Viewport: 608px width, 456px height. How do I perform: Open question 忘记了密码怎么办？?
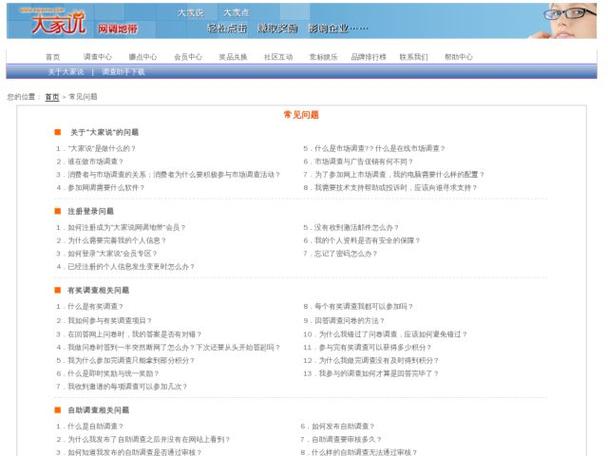[x=345, y=254]
